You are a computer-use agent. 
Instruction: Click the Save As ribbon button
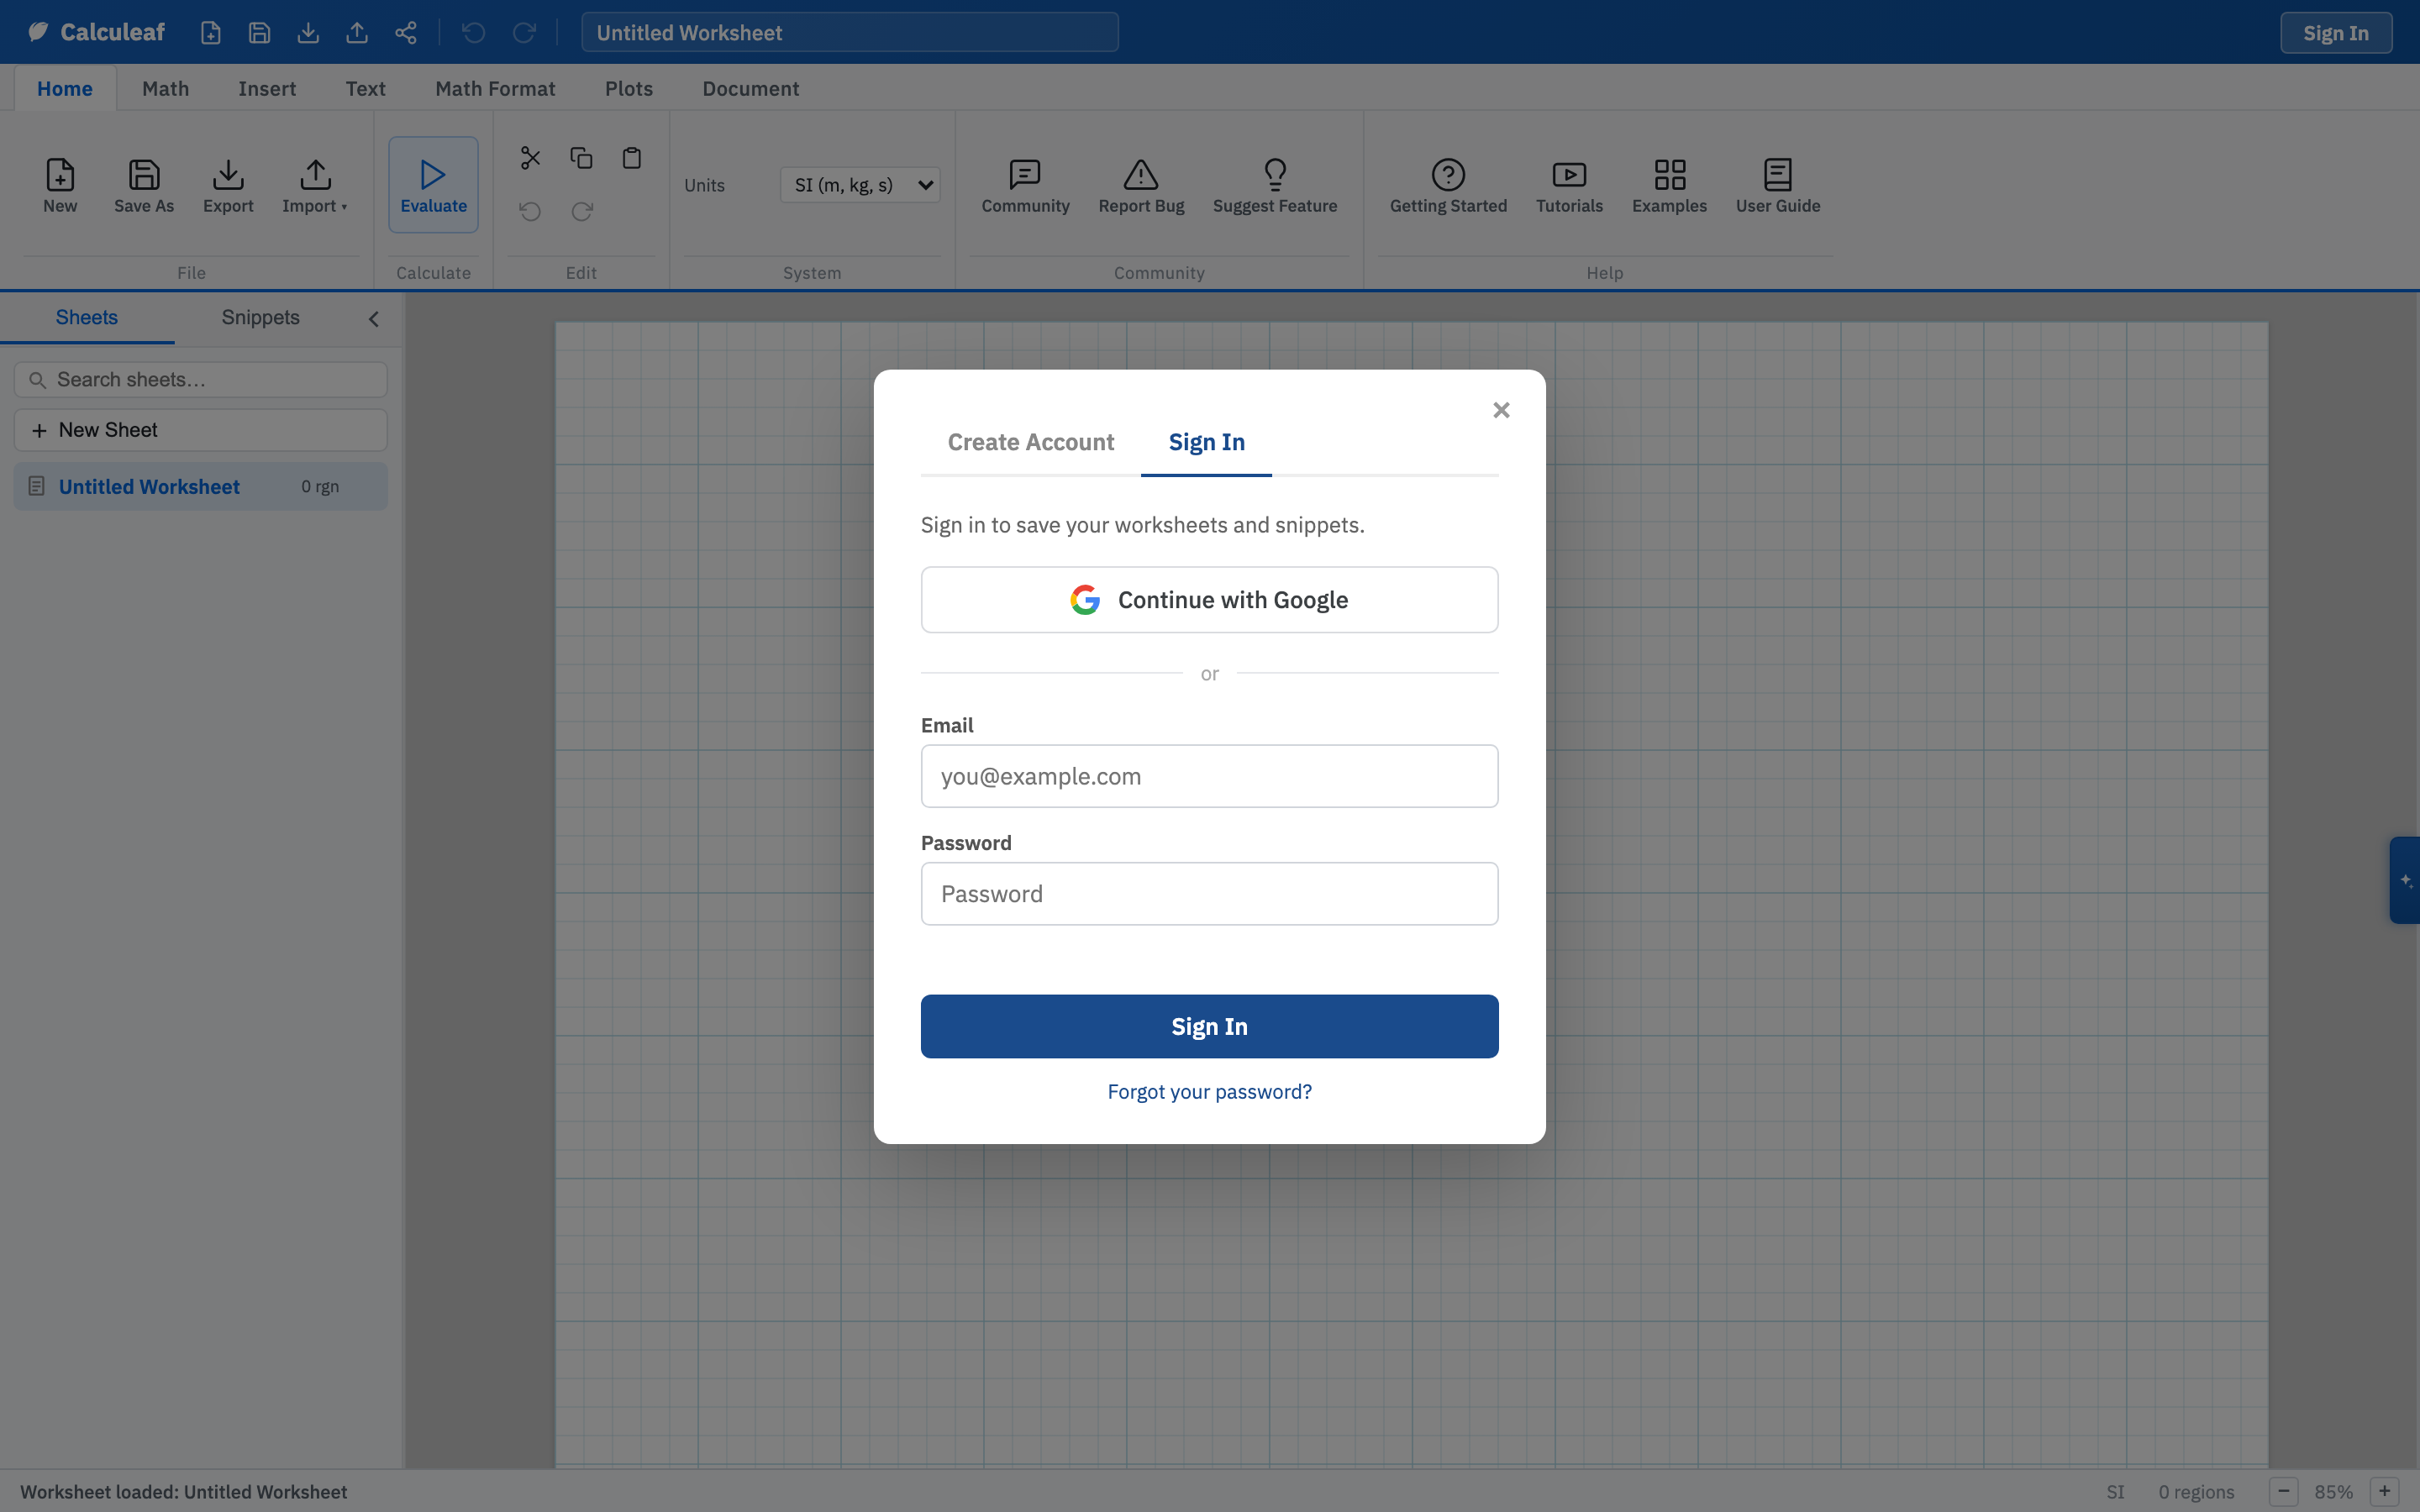click(144, 185)
